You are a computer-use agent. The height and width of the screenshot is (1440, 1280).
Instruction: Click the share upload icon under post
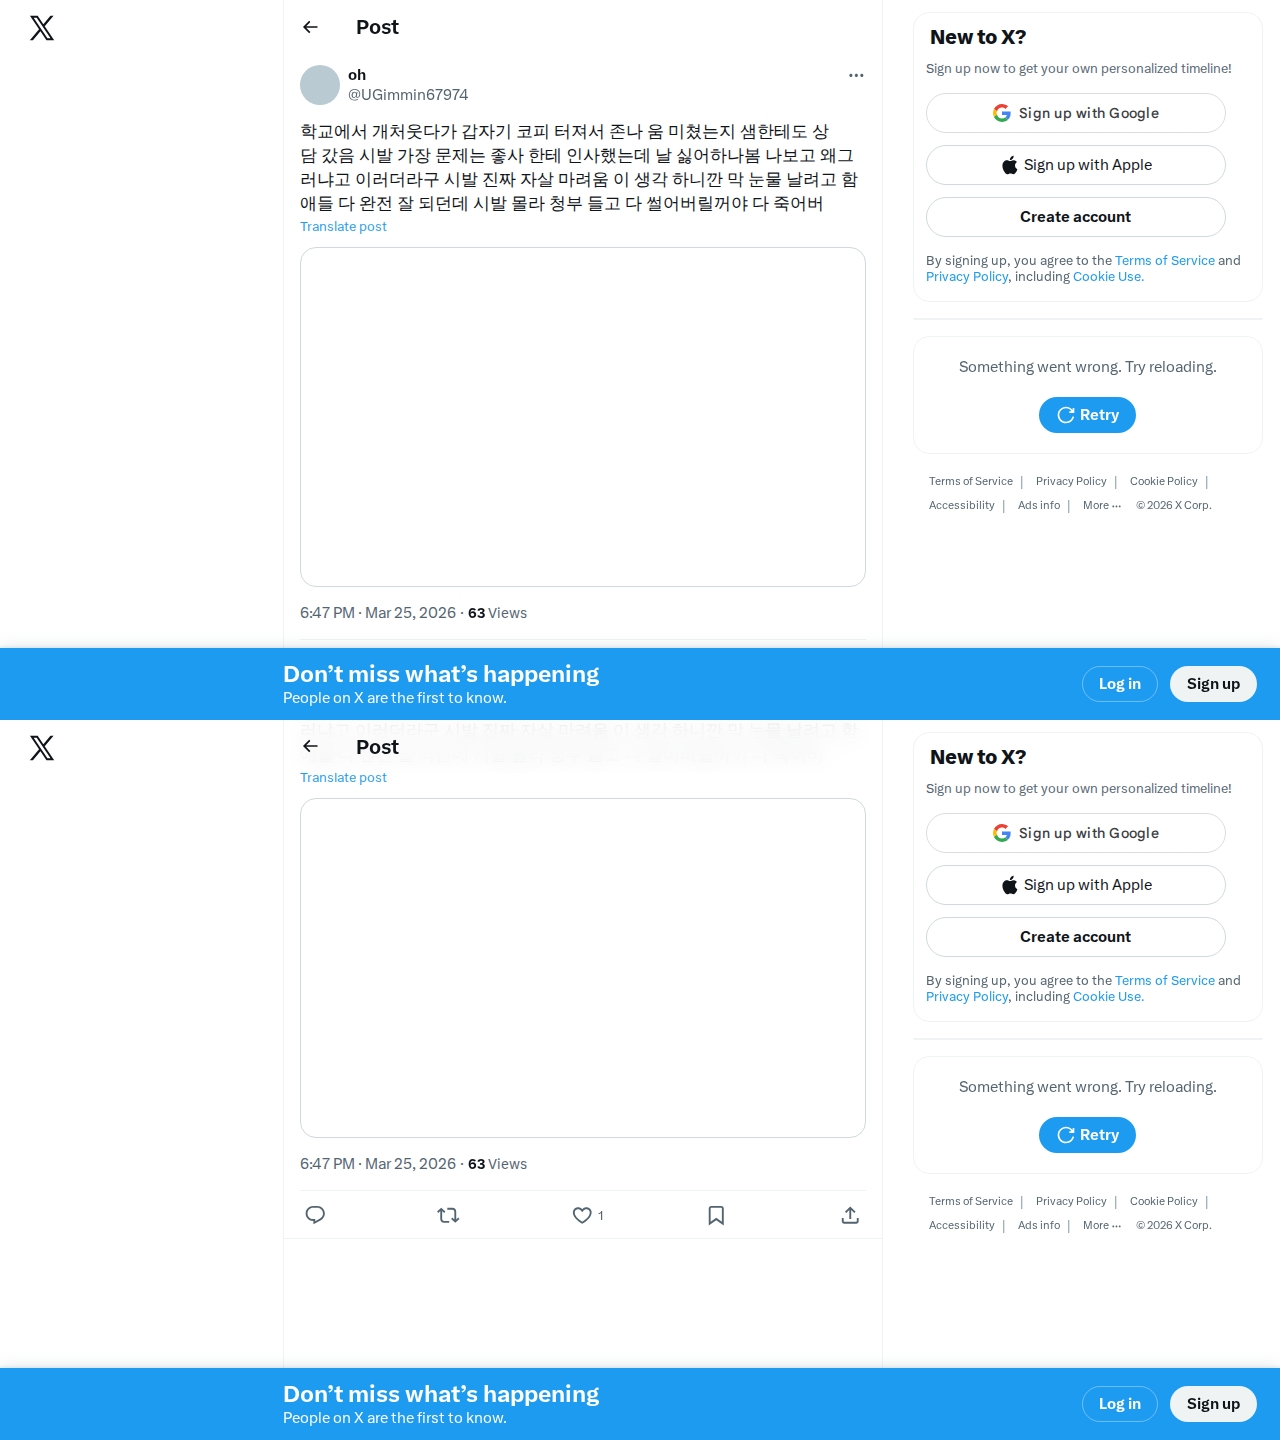850,1215
